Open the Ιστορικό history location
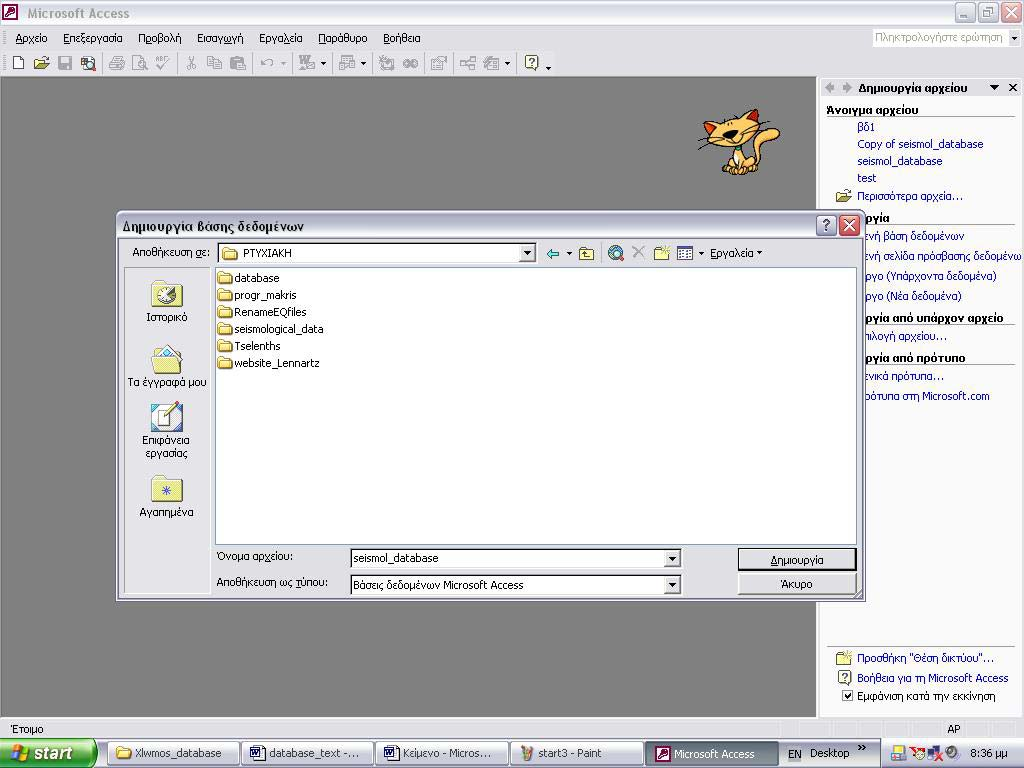This screenshot has width=1024, height=768. [167, 302]
